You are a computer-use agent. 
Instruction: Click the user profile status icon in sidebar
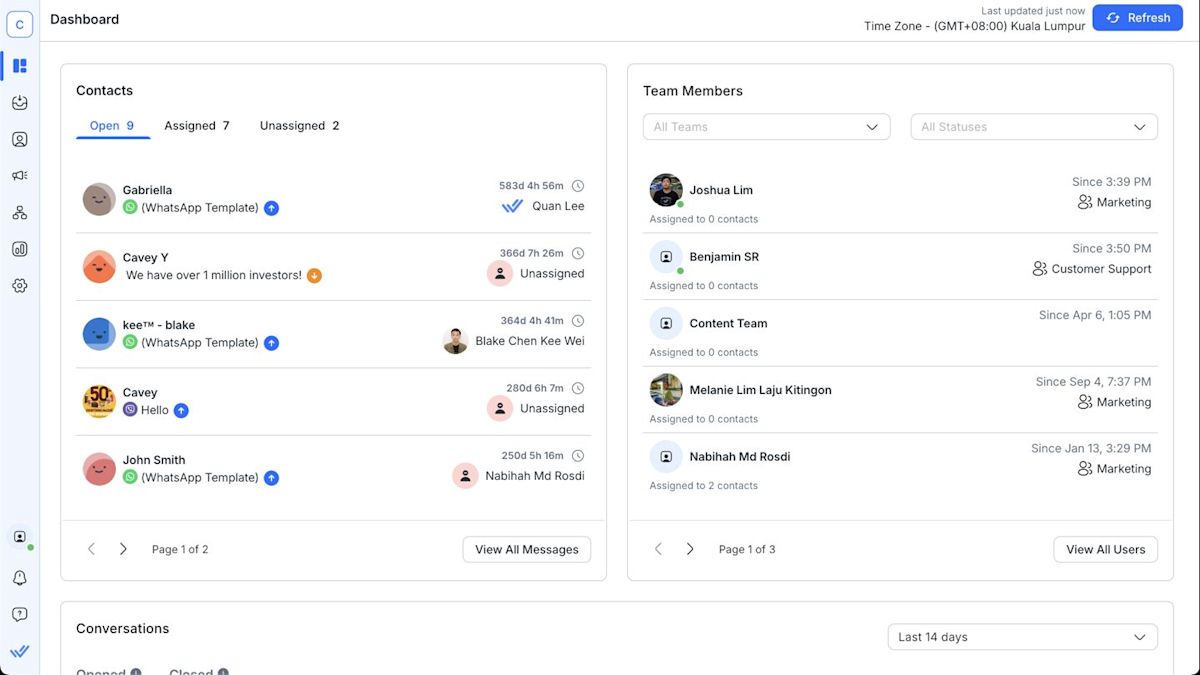19,538
